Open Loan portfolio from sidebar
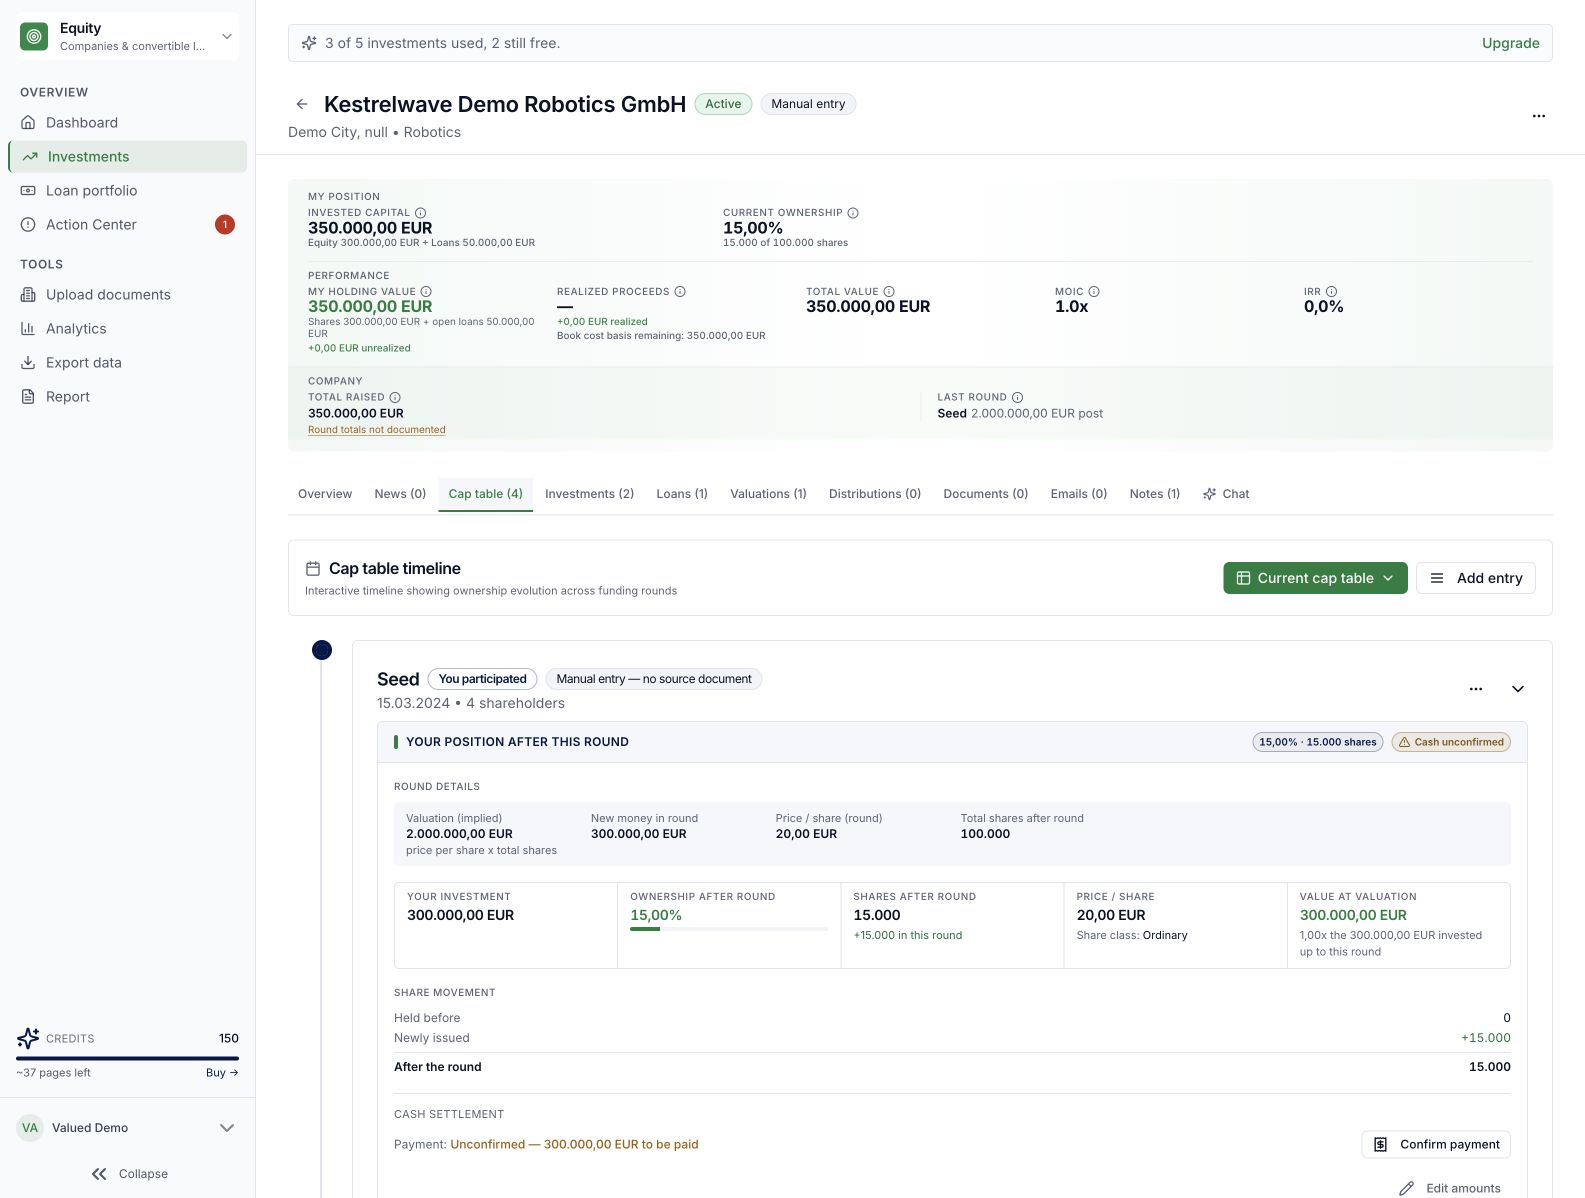 (x=128, y=191)
